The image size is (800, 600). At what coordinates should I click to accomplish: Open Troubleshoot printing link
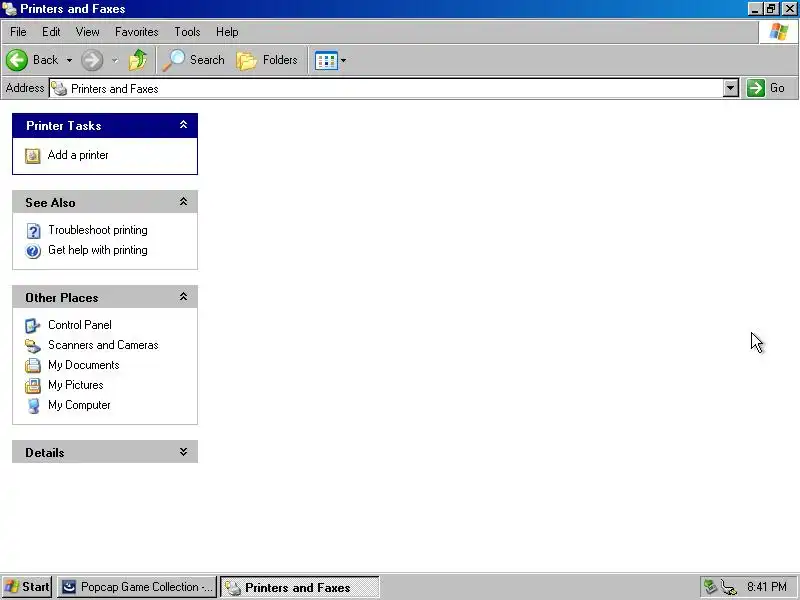[98, 230]
